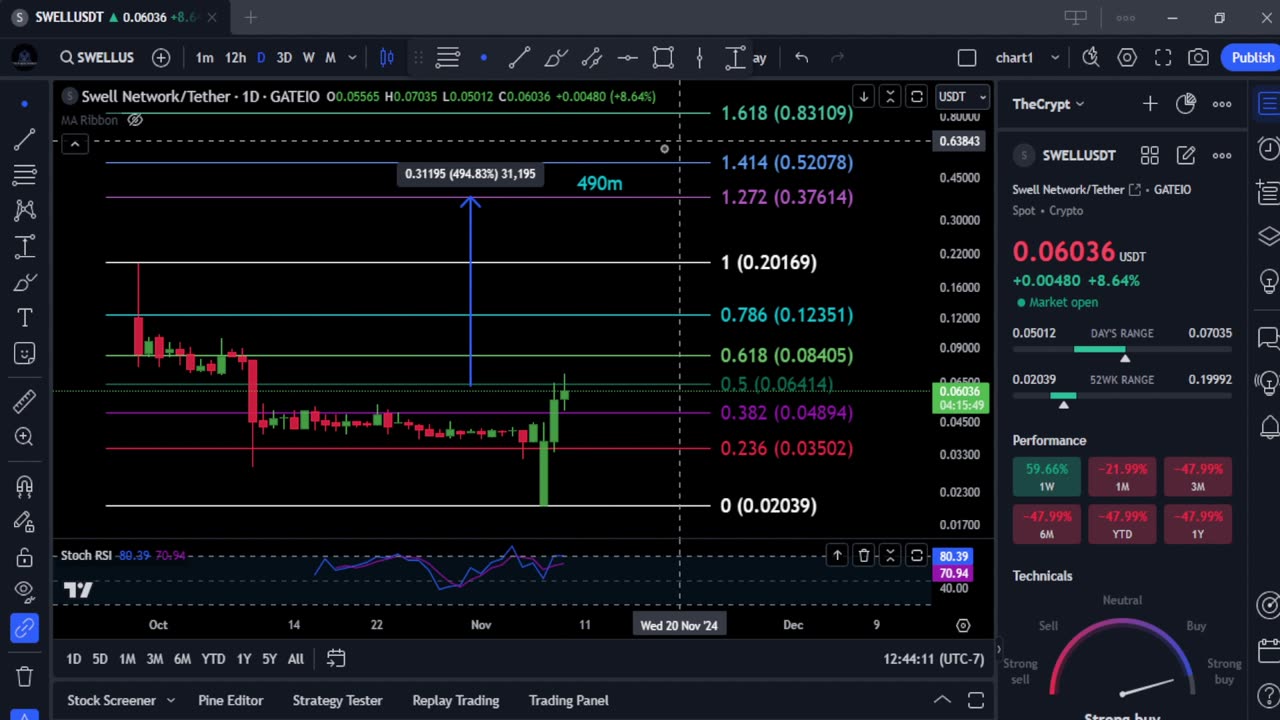Select the All date range

296,659
